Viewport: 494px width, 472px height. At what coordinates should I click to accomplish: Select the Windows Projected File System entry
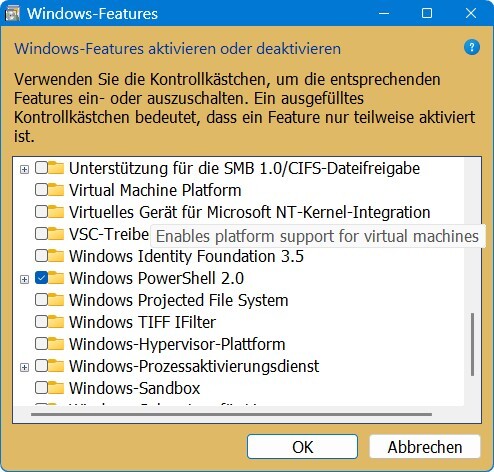pyautogui.click(x=179, y=300)
